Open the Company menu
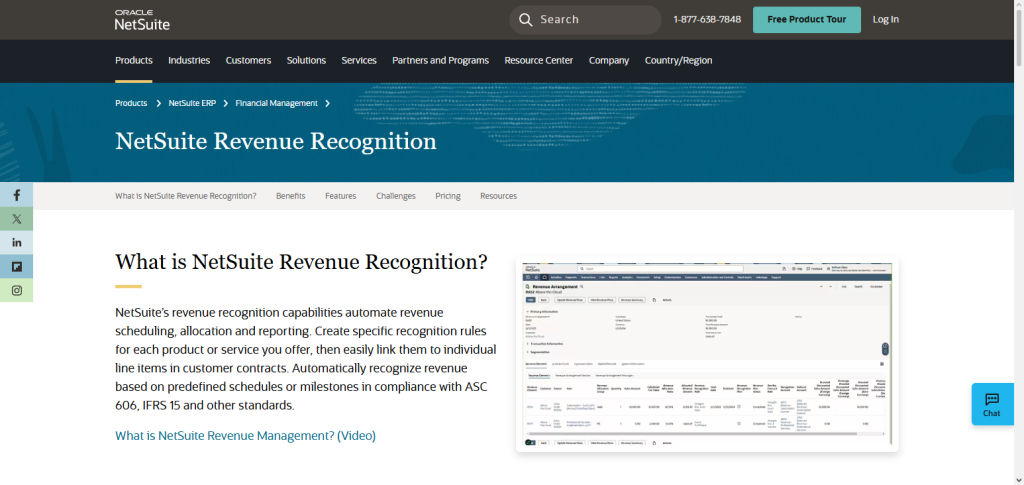1024x485 pixels. (x=609, y=60)
